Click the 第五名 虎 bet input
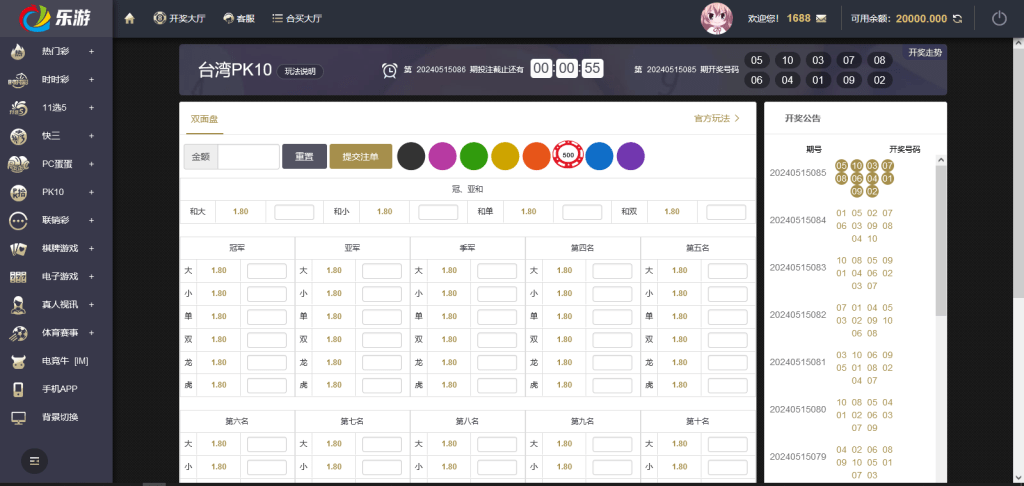 tap(728, 385)
